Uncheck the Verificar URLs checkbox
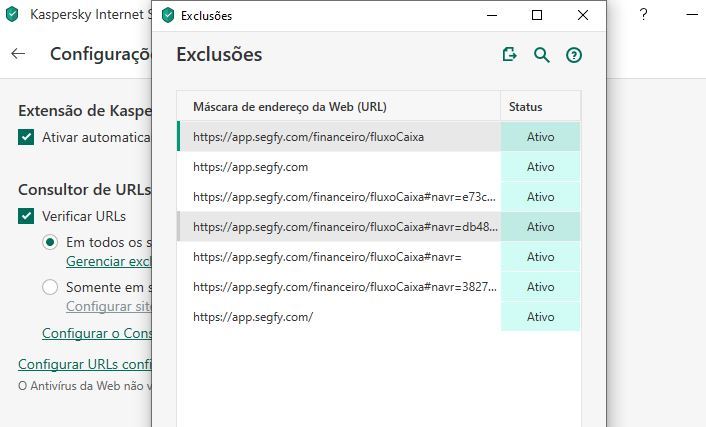This screenshot has height=427, width=706. coord(26,216)
